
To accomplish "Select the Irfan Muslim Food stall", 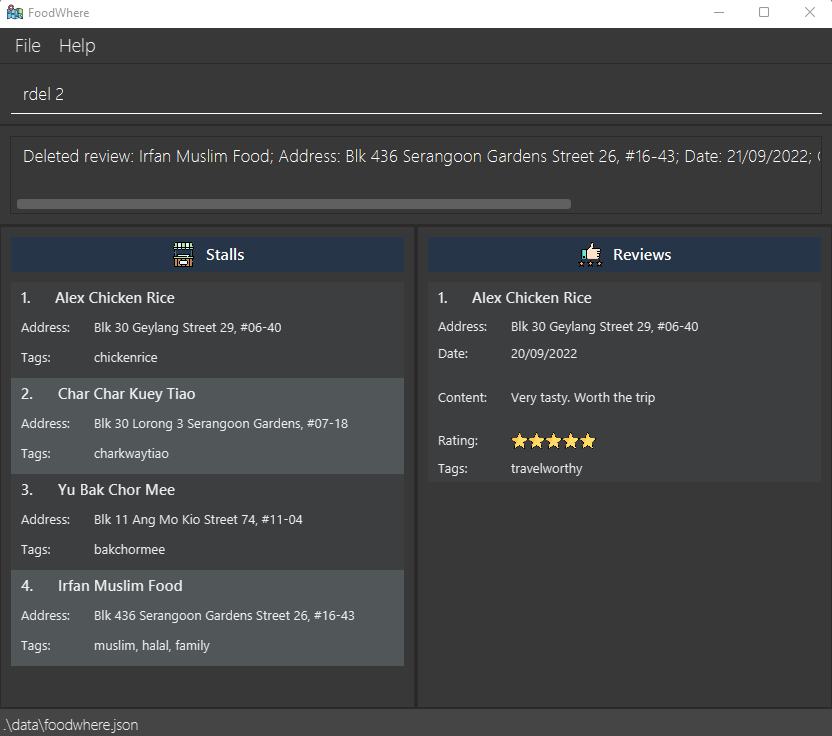I will [x=207, y=618].
